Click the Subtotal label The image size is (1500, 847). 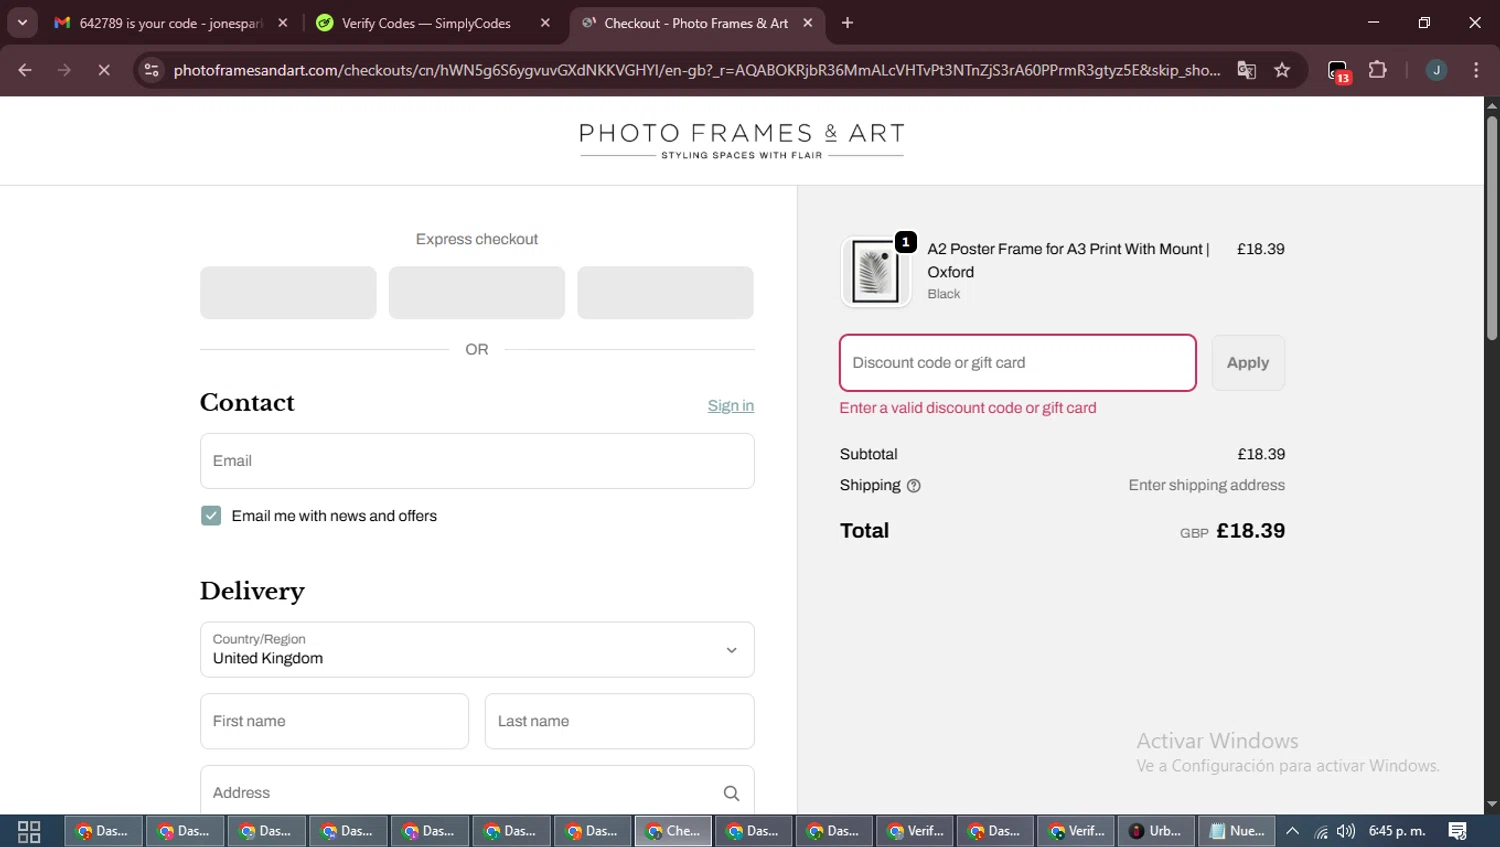[869, 454]
